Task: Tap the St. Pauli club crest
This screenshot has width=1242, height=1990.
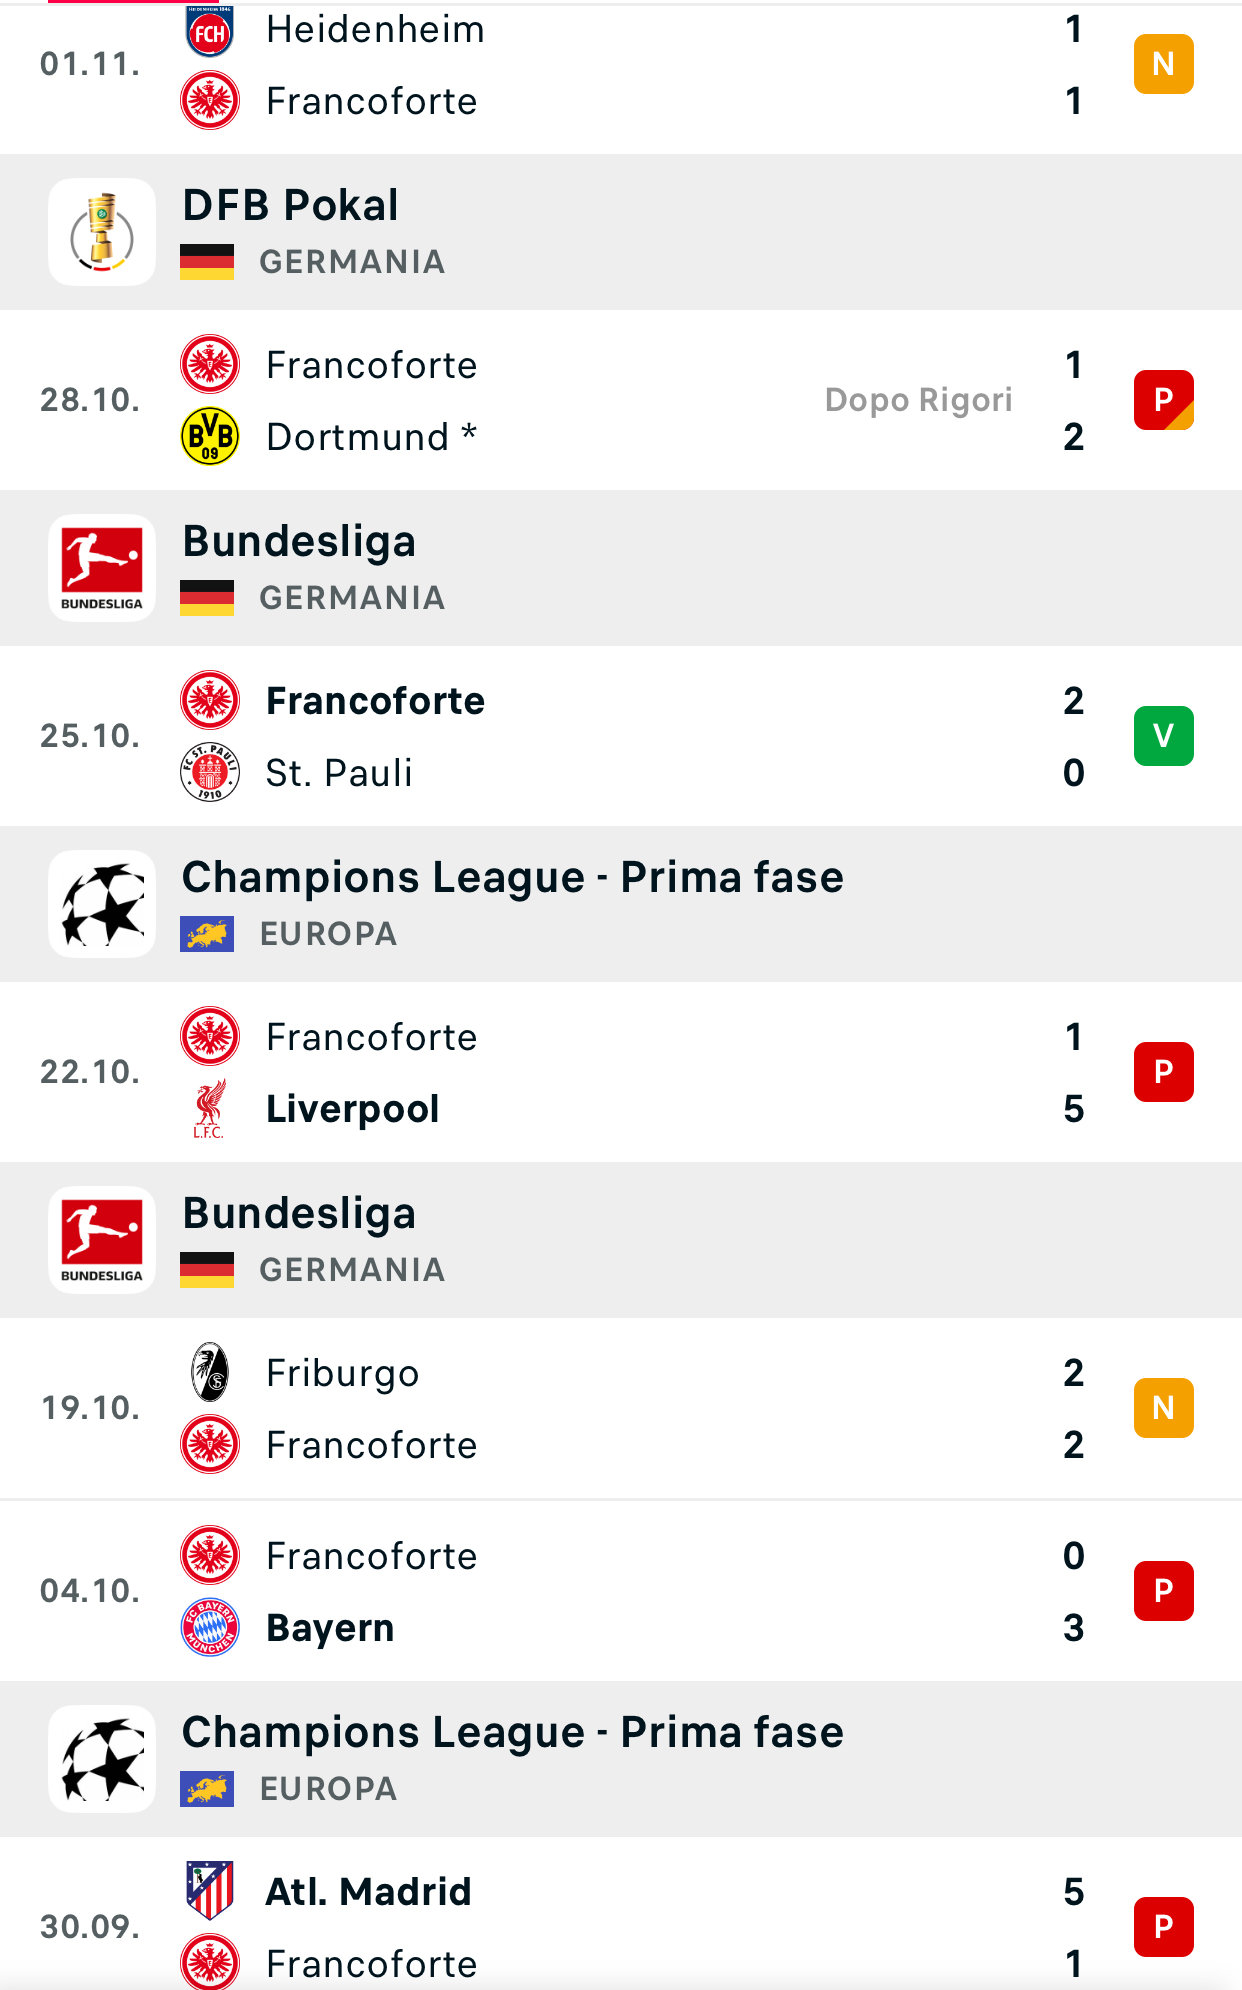Action: [210, 773]
